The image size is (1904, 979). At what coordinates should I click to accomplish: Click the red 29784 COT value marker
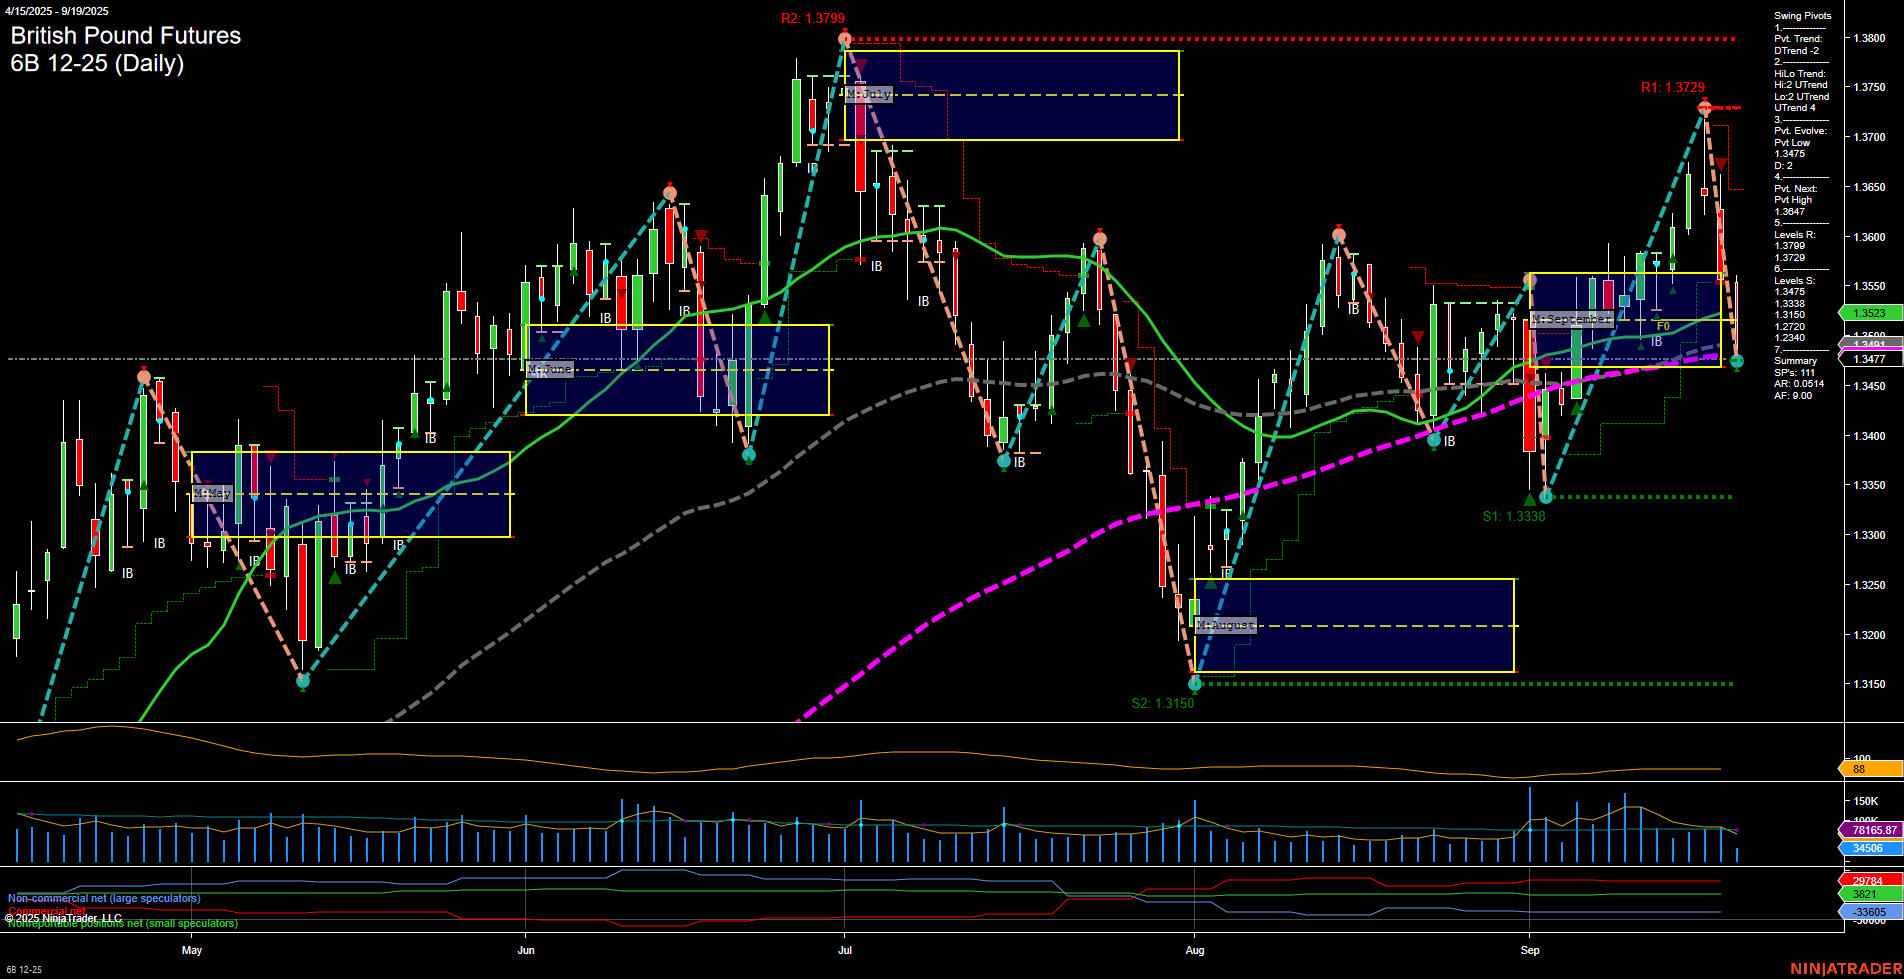point(1870,881)
